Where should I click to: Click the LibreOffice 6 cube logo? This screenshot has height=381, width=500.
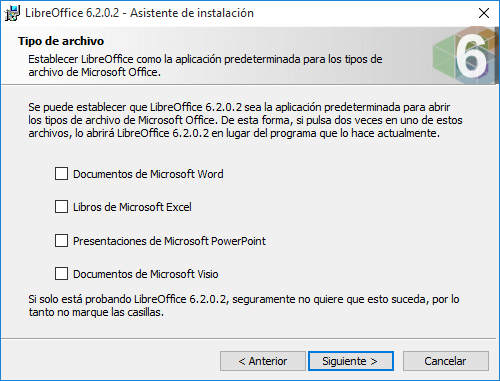465,55
